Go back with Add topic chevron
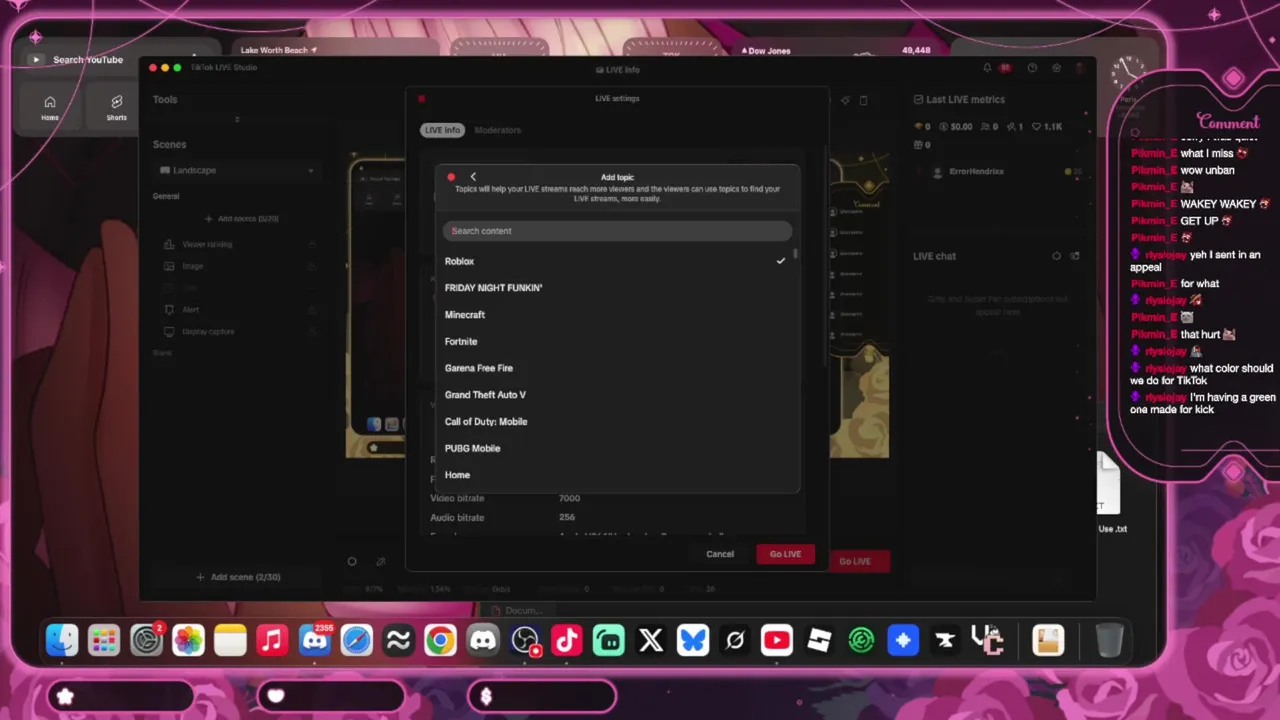This screenshot has width=1280, height=720. 473,177
